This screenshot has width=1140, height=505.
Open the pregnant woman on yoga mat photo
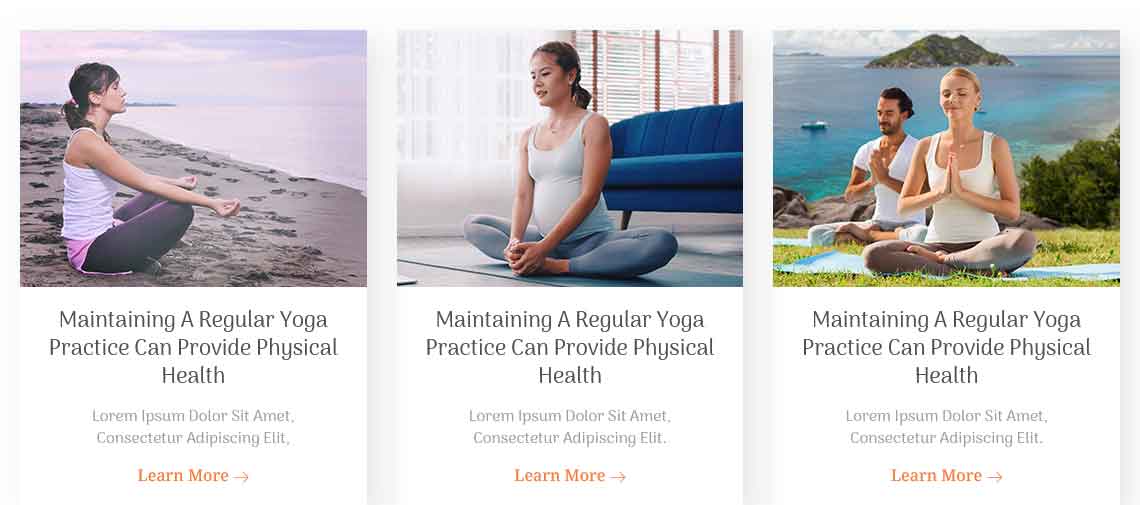[570, 158]
